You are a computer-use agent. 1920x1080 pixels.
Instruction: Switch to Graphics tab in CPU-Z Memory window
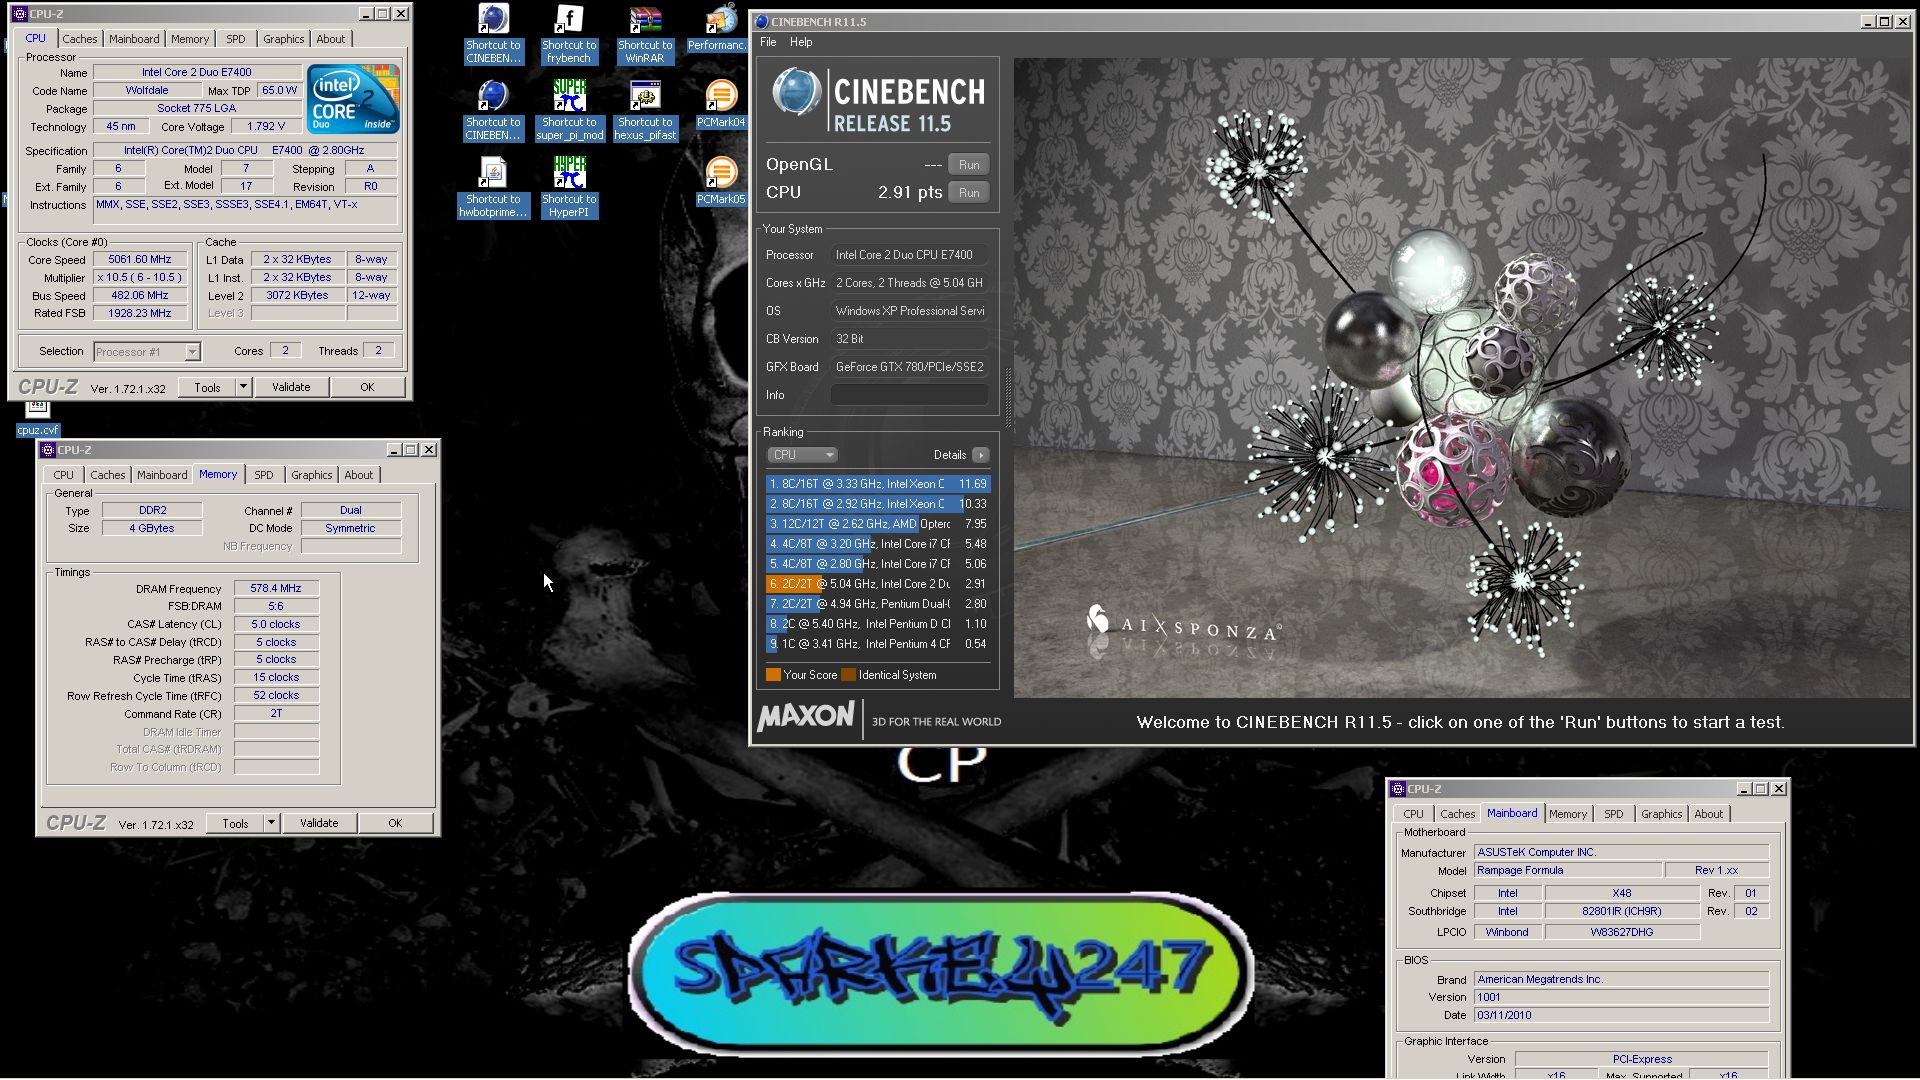(312, 475)
